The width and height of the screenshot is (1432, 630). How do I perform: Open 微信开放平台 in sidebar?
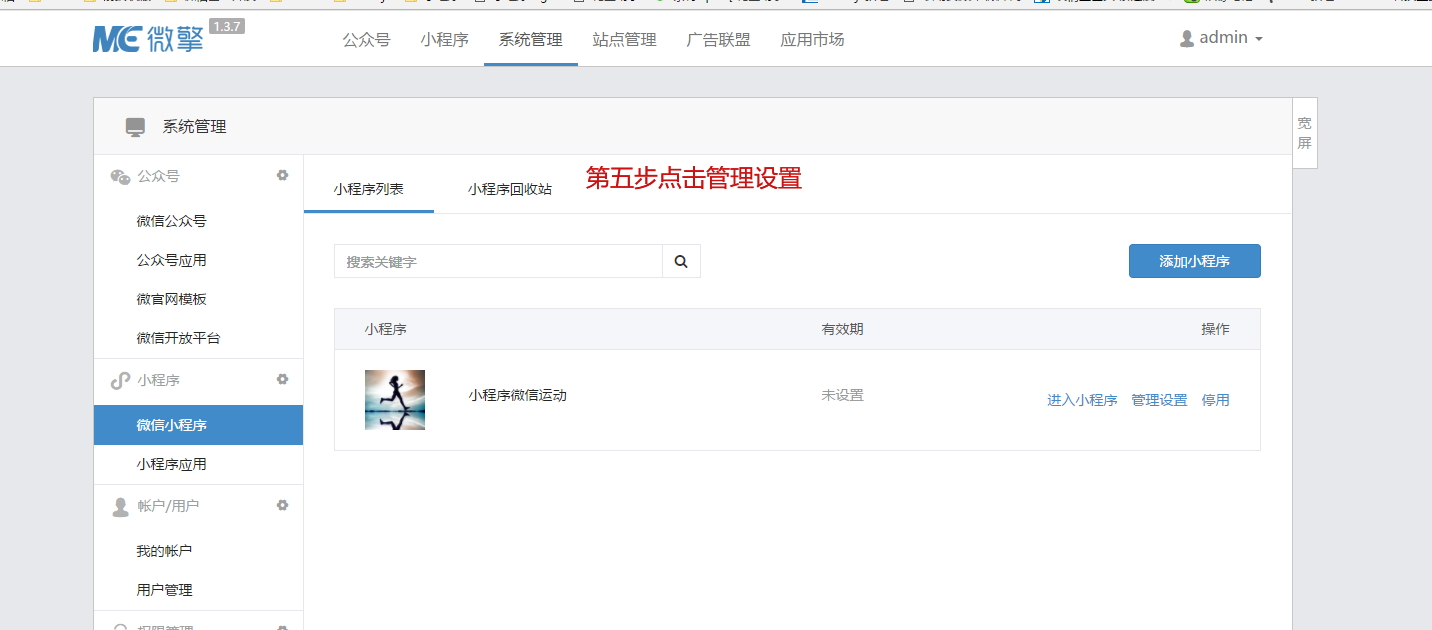point(178,338)
